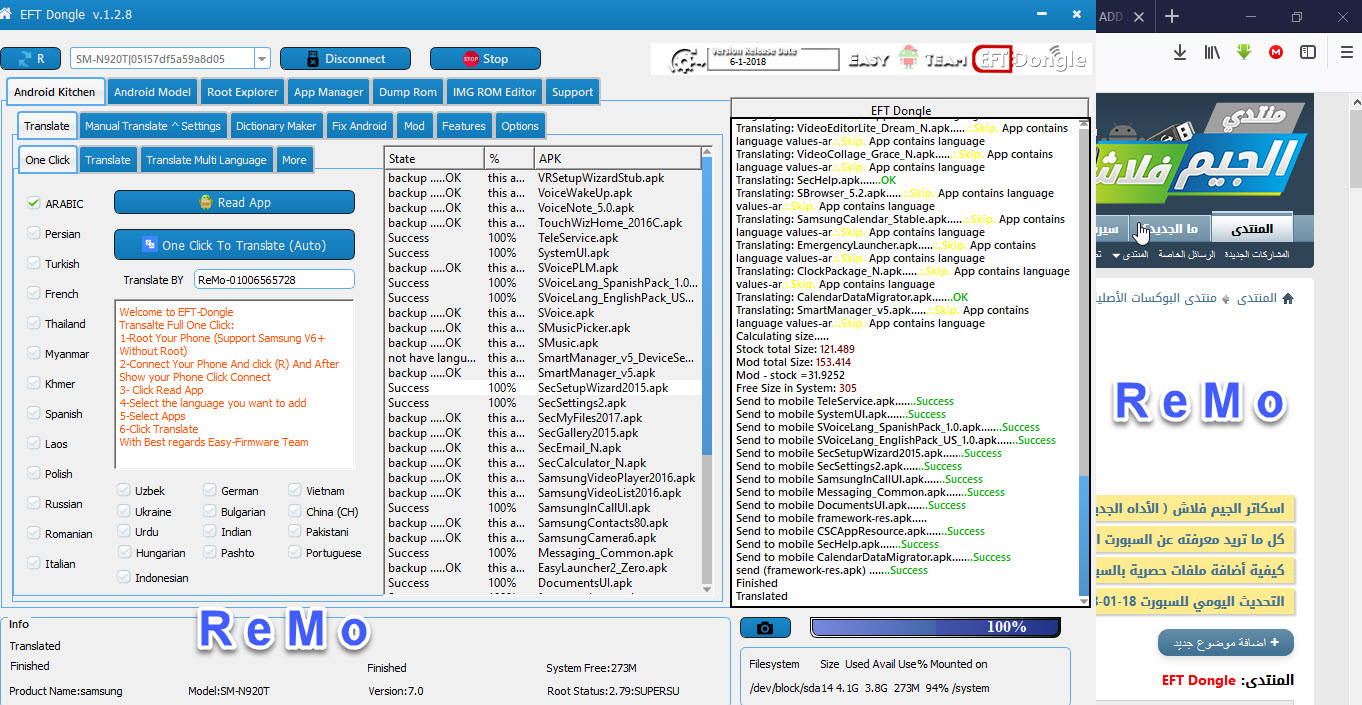Click the 100% progress bar
1362x705 pixels.
point(935,627)
